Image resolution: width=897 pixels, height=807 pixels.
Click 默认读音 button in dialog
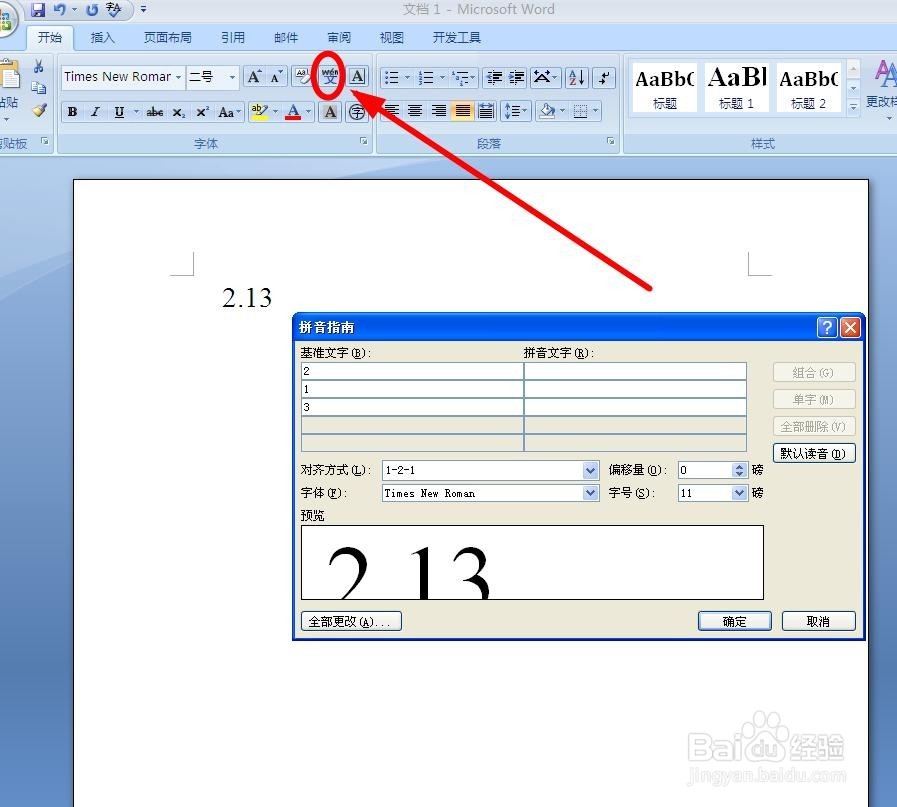(813, 454)
